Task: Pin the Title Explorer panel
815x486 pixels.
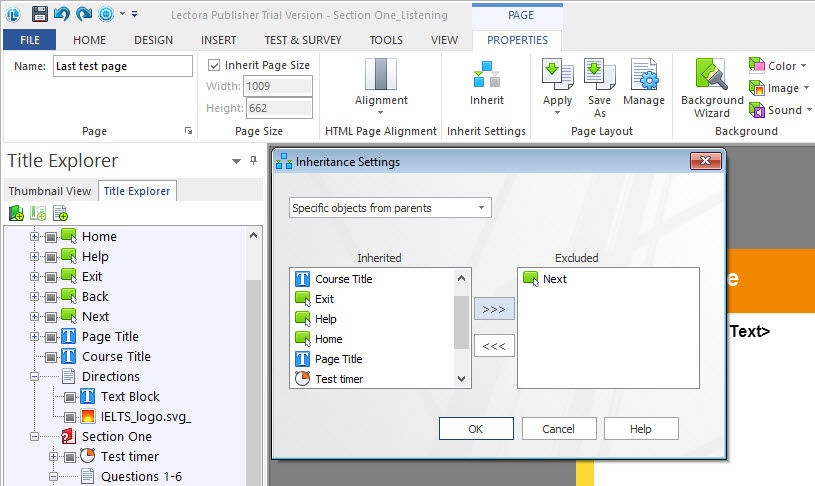Action: point(253,160)
